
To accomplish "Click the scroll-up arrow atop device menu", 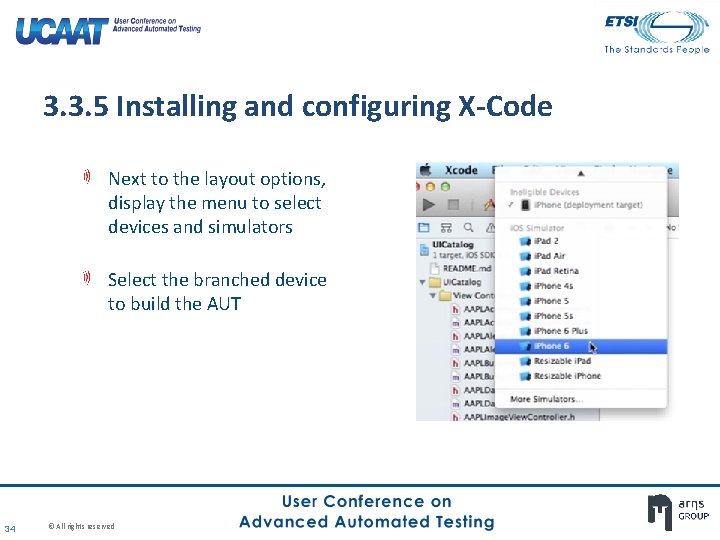I will pos(581,174).
